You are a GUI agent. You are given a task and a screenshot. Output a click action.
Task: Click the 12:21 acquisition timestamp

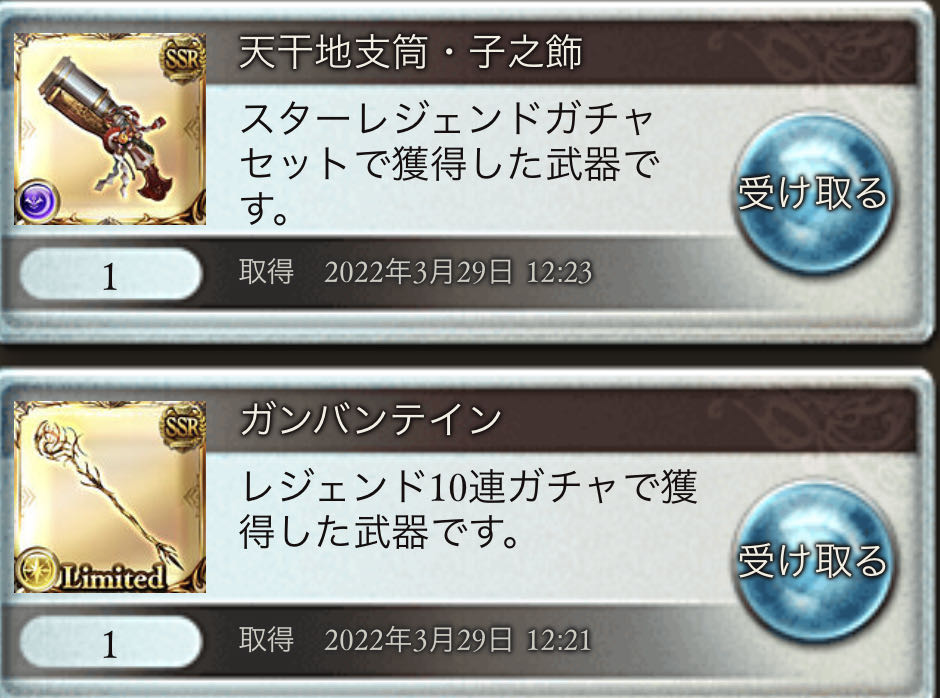tap(458, 640)
